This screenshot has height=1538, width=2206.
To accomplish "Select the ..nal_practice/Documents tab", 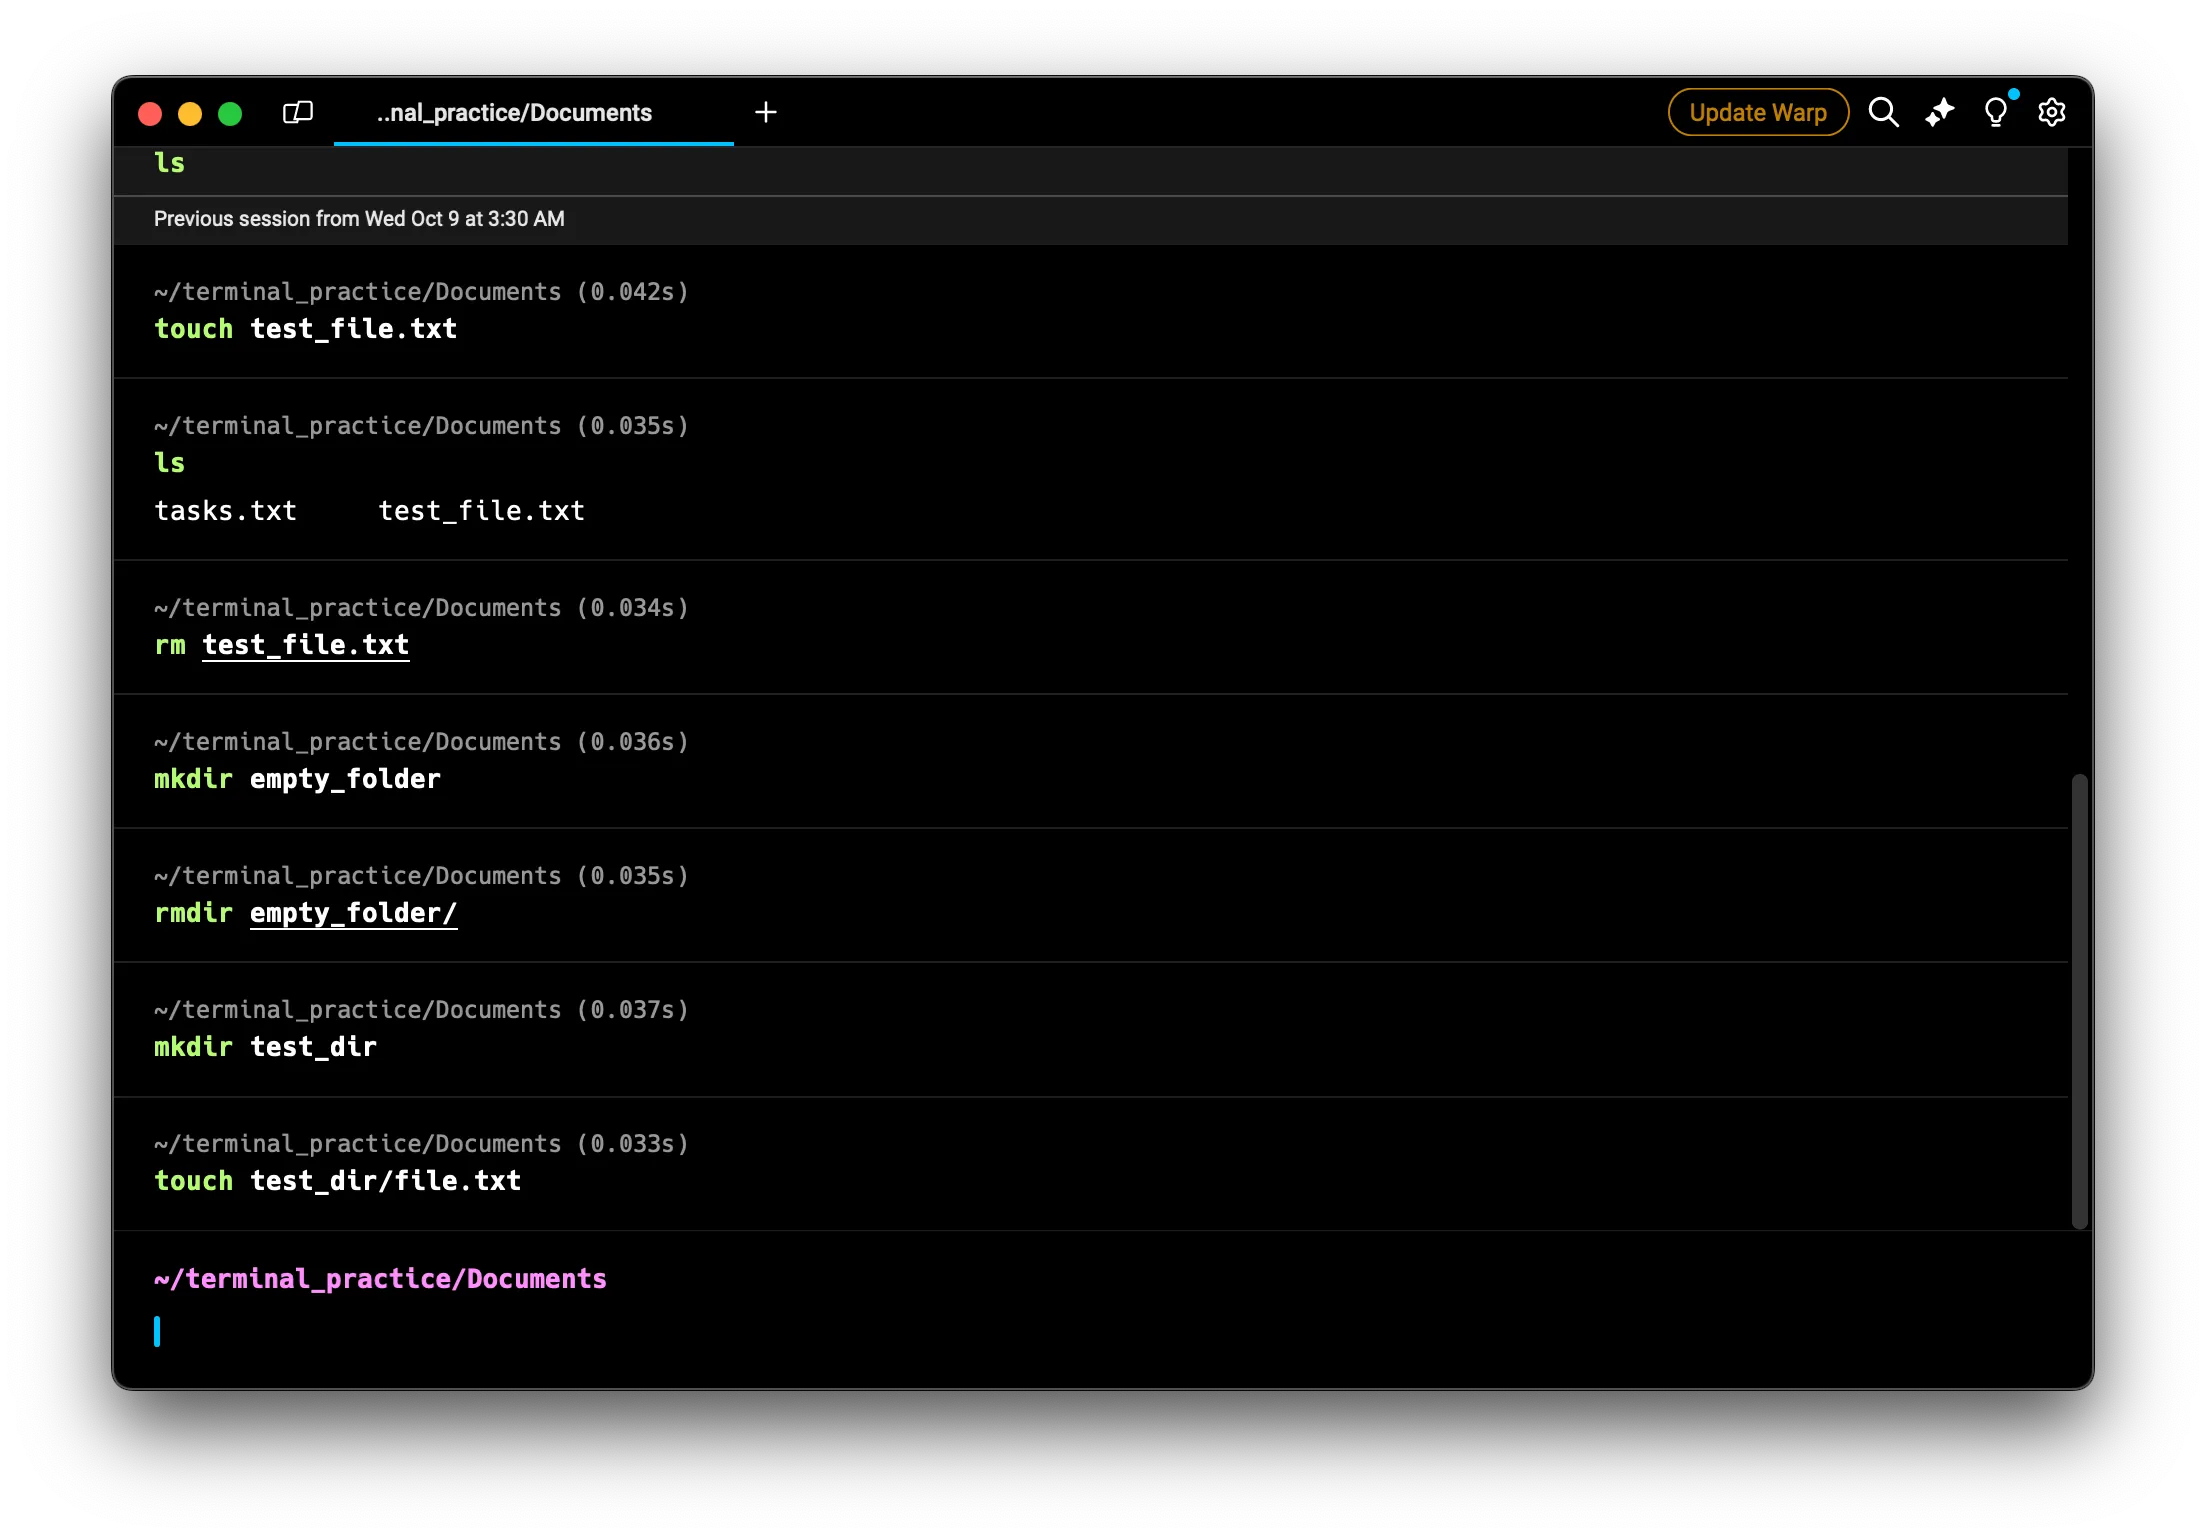I will (514, 113).
